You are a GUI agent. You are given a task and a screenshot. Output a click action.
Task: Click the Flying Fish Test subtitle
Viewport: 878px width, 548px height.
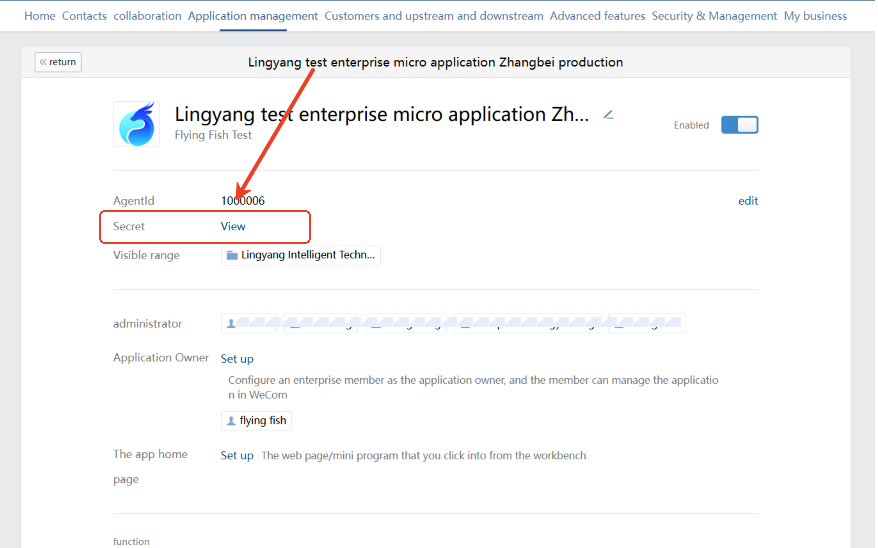(x=213, y=135)
